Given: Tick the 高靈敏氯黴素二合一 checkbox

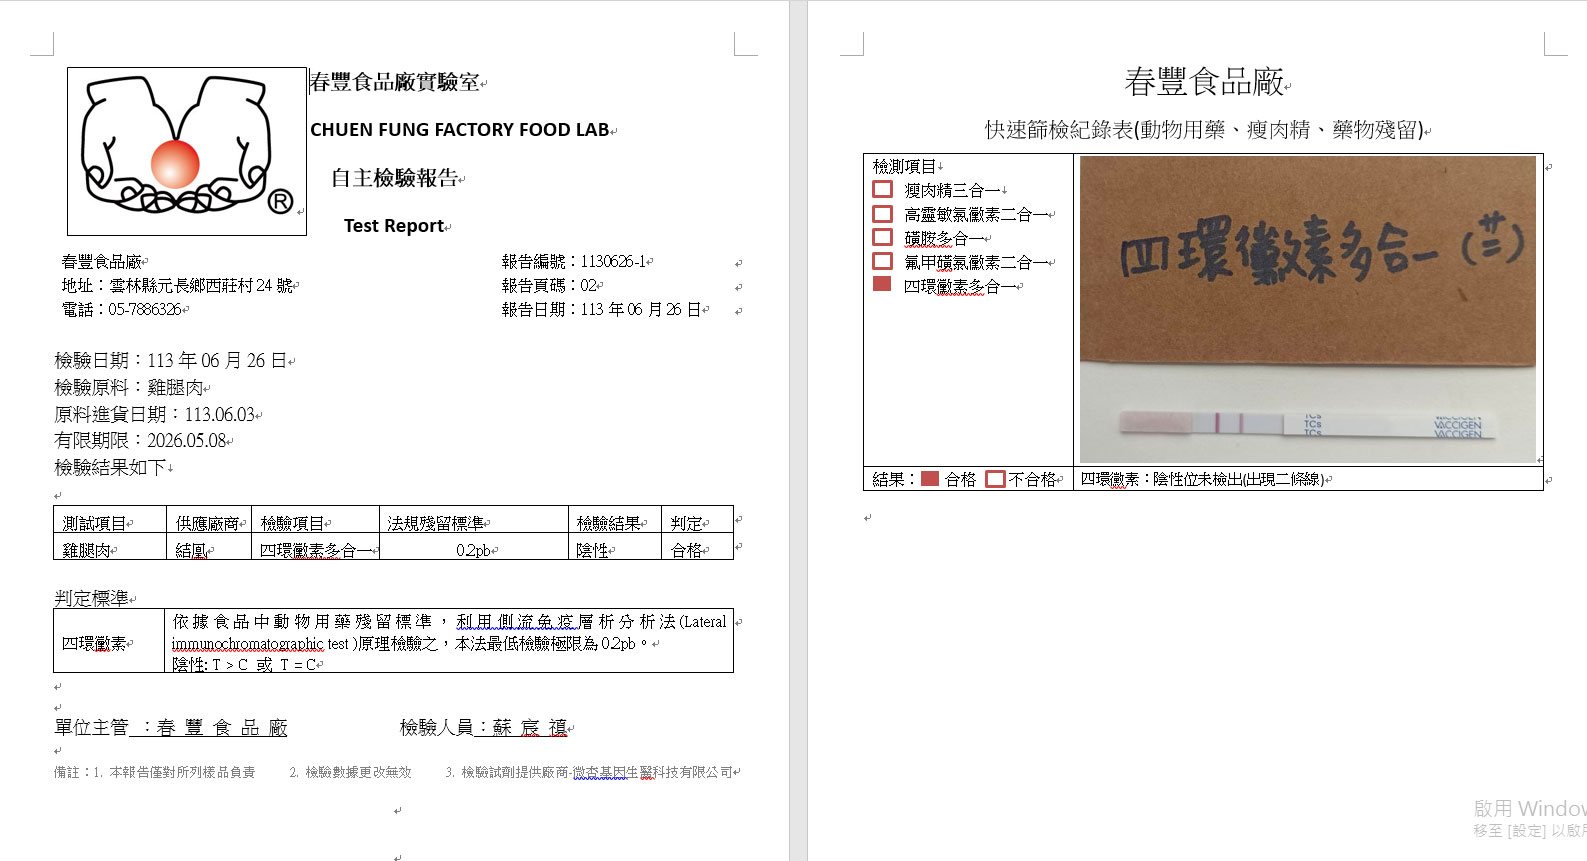Looking at the screenshot, I should 882,213.
